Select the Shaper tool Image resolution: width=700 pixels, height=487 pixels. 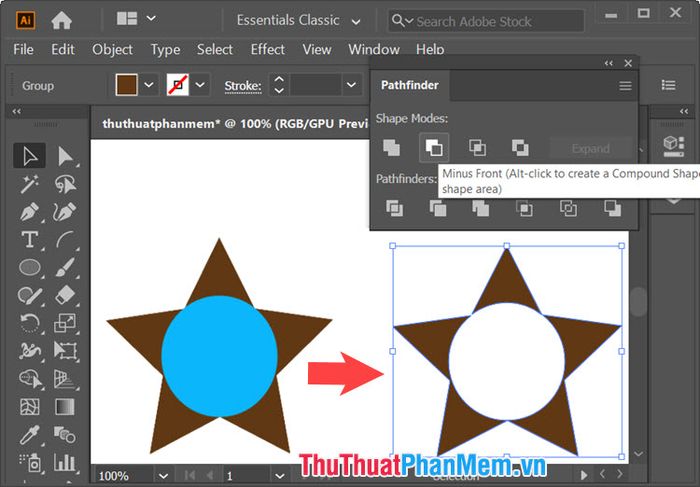click(x=29, y=295)
